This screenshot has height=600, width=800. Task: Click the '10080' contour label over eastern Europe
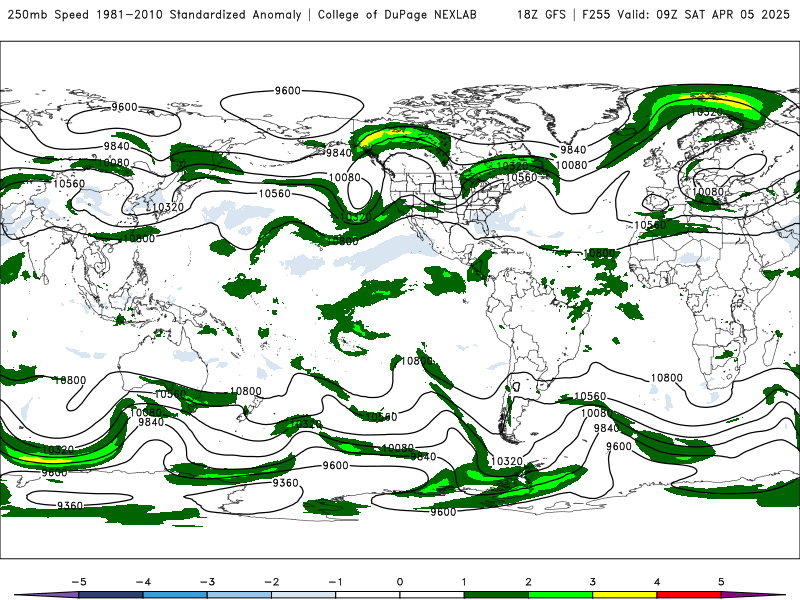click(708, 192)
